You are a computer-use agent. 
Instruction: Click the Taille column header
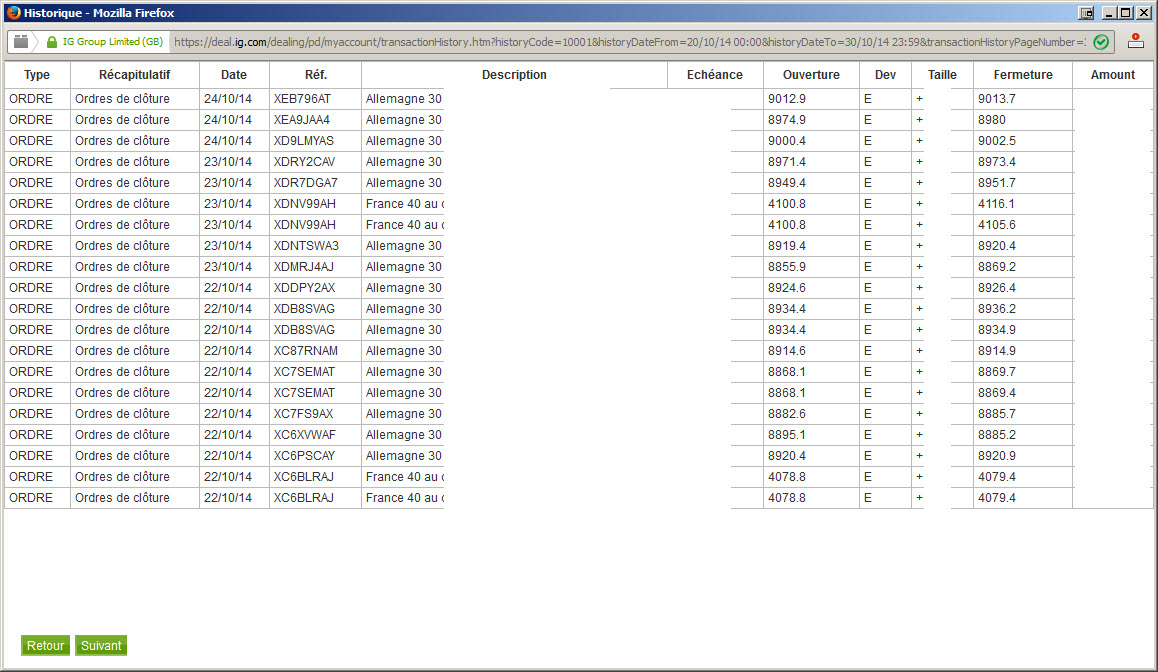[942, 75]
